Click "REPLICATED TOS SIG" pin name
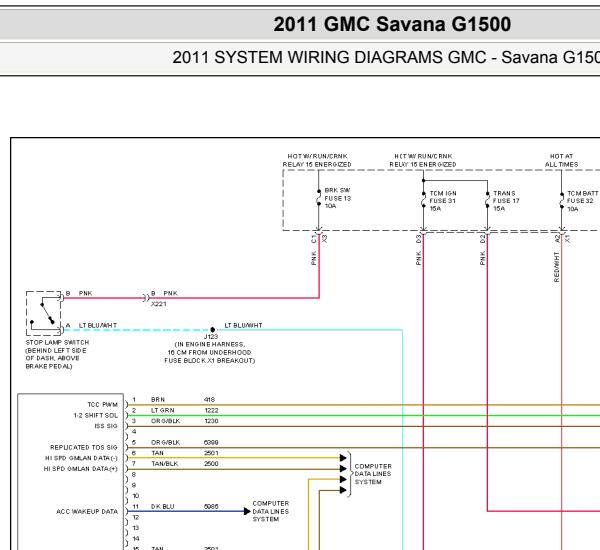 (84, 447)
